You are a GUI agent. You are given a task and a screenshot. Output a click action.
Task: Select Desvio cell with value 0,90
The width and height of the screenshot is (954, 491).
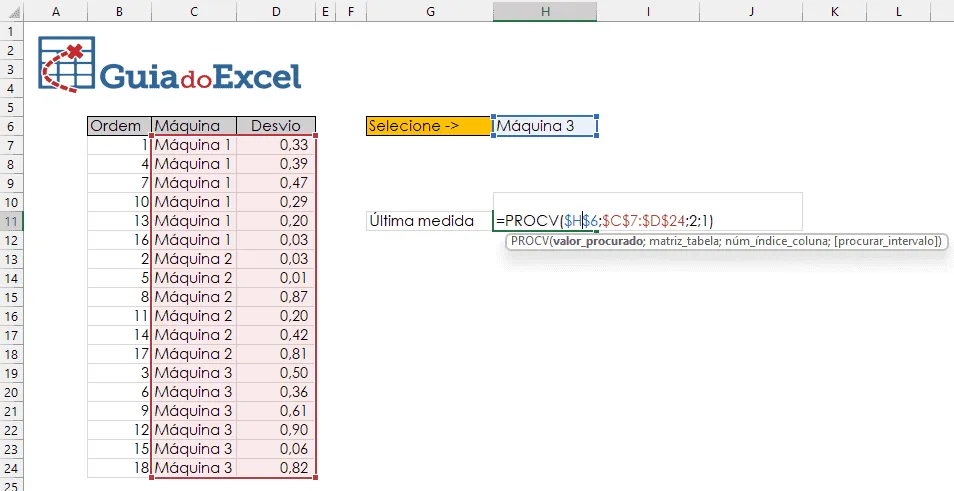click(276, 430)
